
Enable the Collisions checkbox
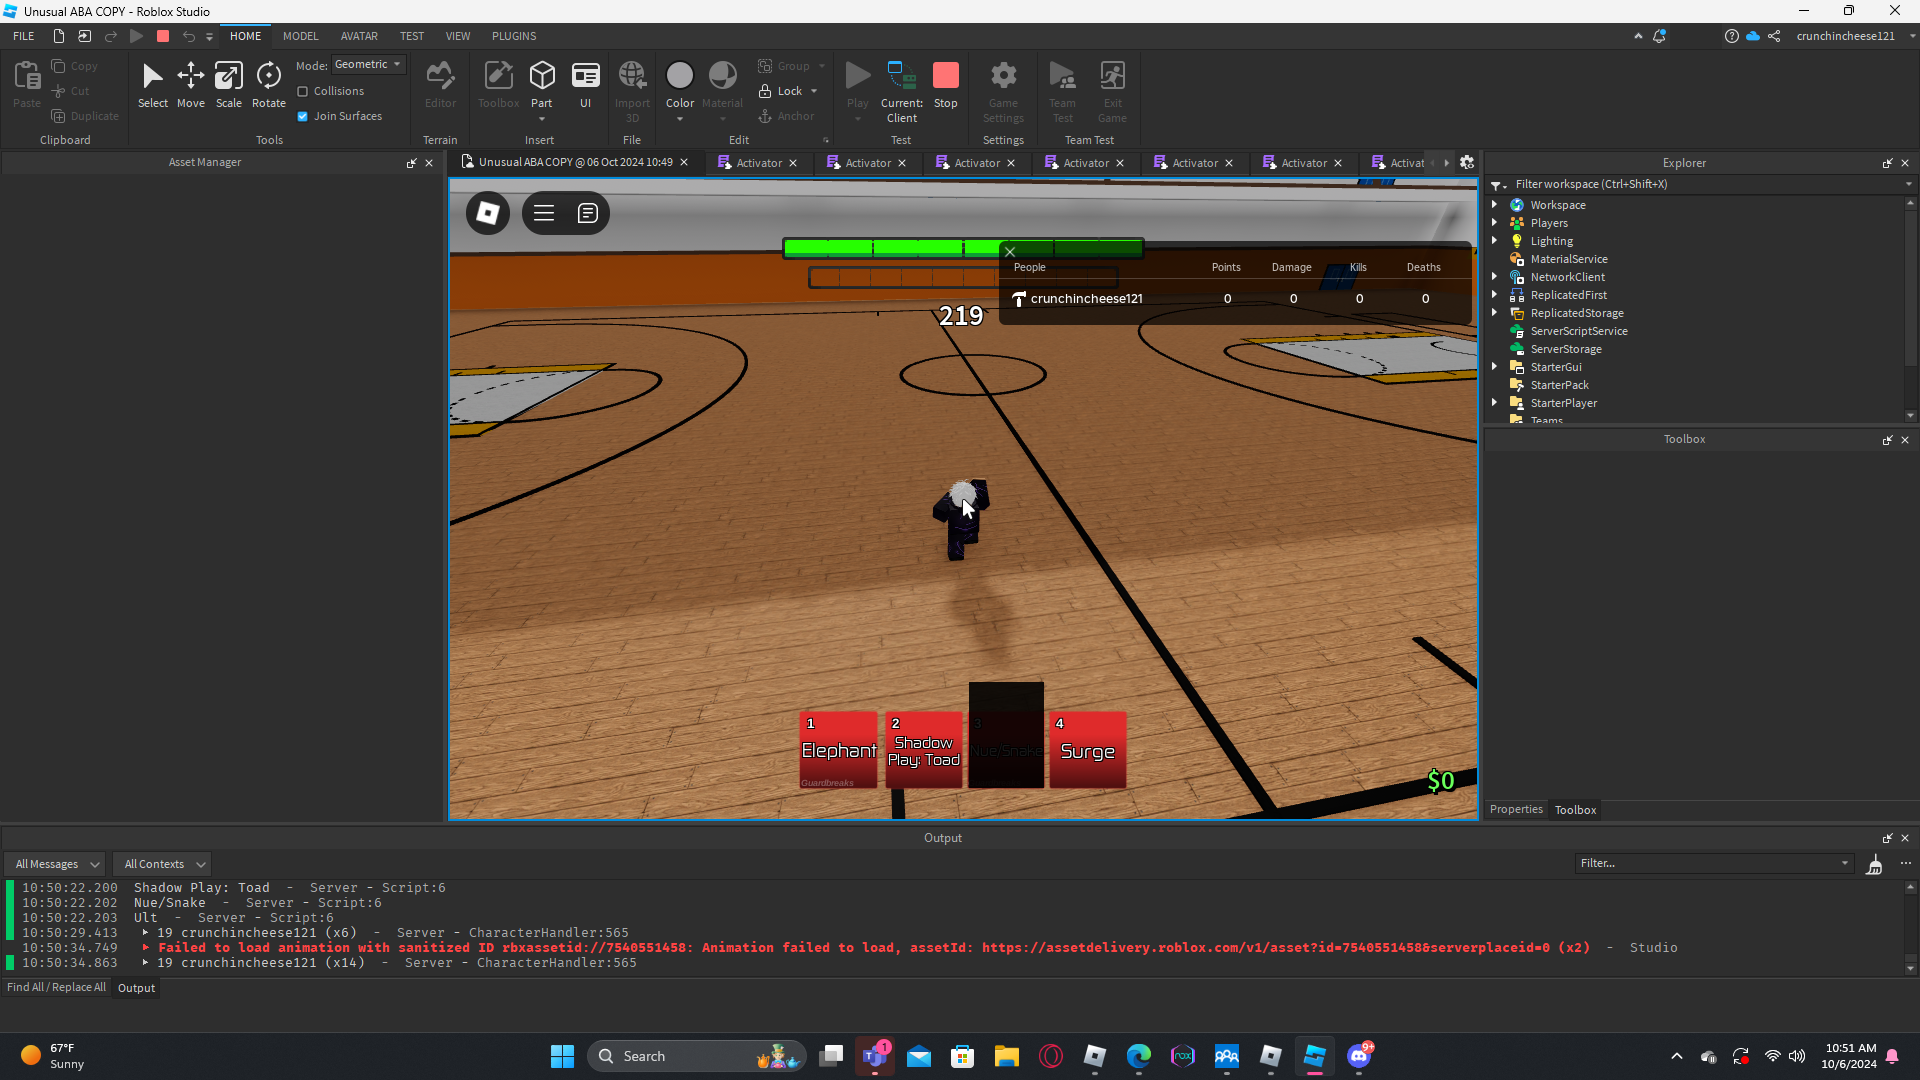tap(303, 91)
